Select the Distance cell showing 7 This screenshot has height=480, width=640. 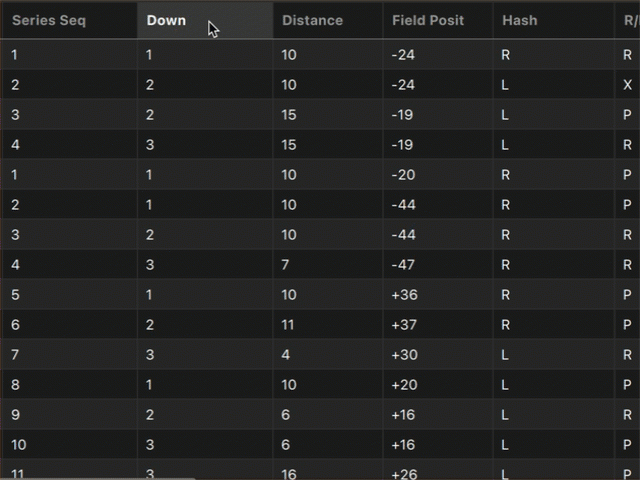287,265
